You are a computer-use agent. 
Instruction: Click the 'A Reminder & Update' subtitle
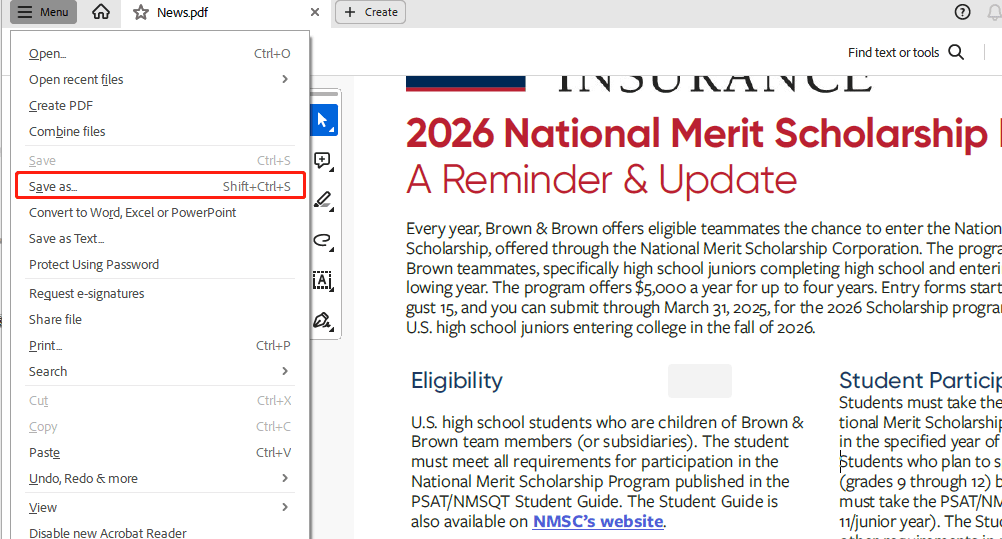(x=601, y=180)
